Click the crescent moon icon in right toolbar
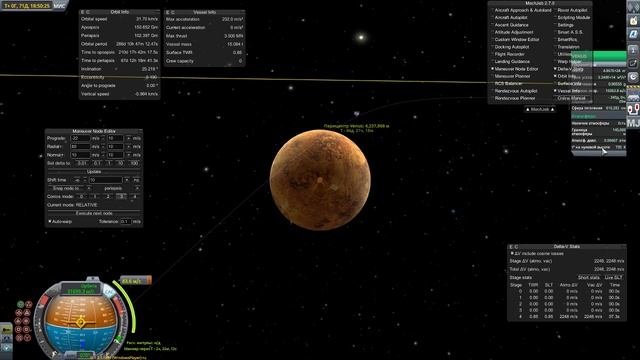 point(633,77)
